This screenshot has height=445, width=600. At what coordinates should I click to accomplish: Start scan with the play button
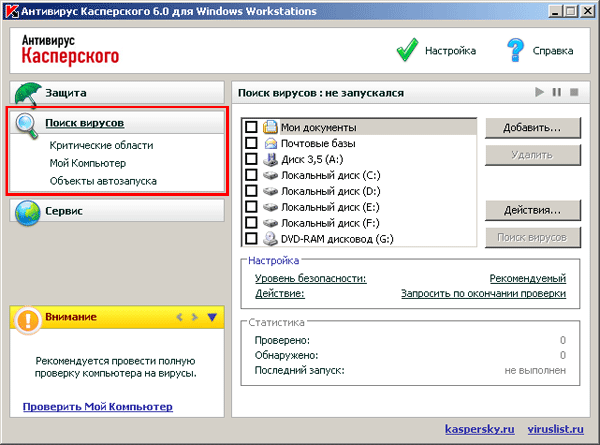(539, 92)
